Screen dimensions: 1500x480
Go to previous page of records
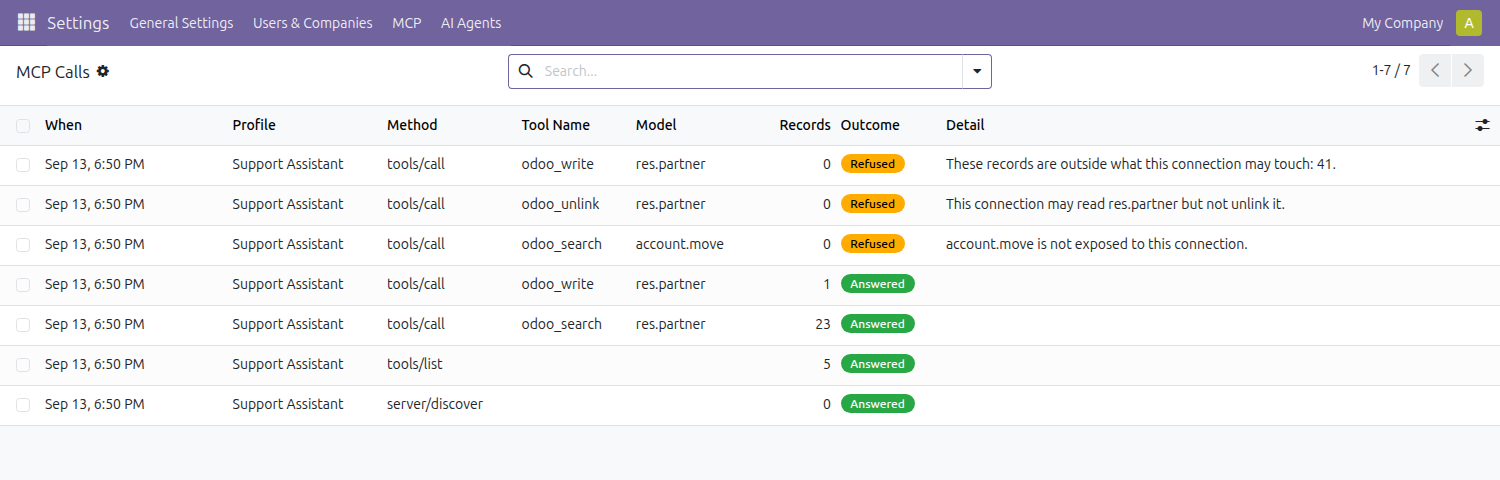point(1435,70)
